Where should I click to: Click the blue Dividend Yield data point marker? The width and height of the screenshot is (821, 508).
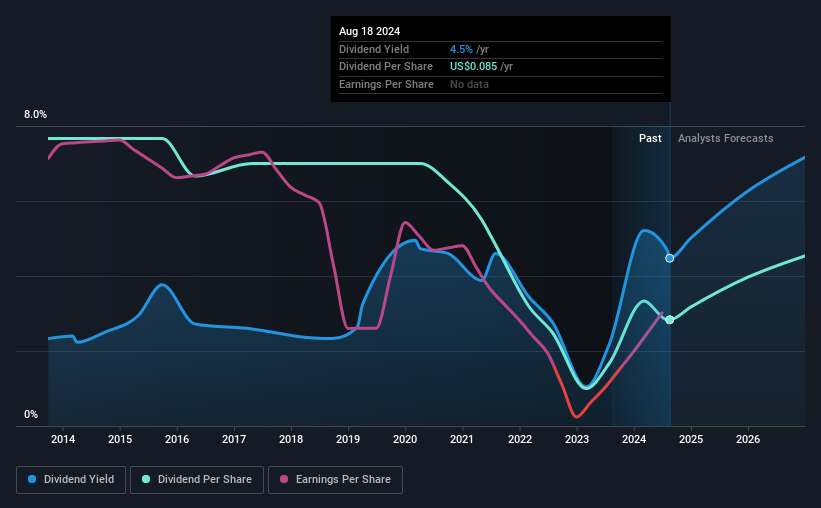[670, 258]
